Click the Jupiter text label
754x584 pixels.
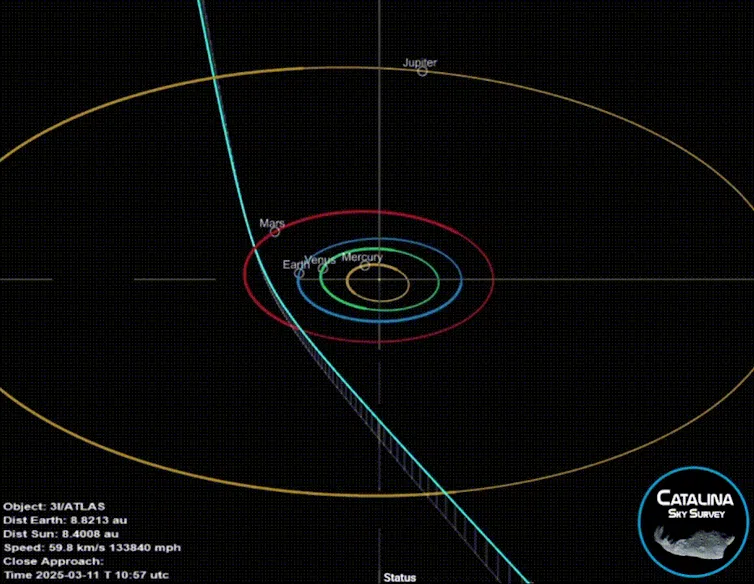[420, 63]
